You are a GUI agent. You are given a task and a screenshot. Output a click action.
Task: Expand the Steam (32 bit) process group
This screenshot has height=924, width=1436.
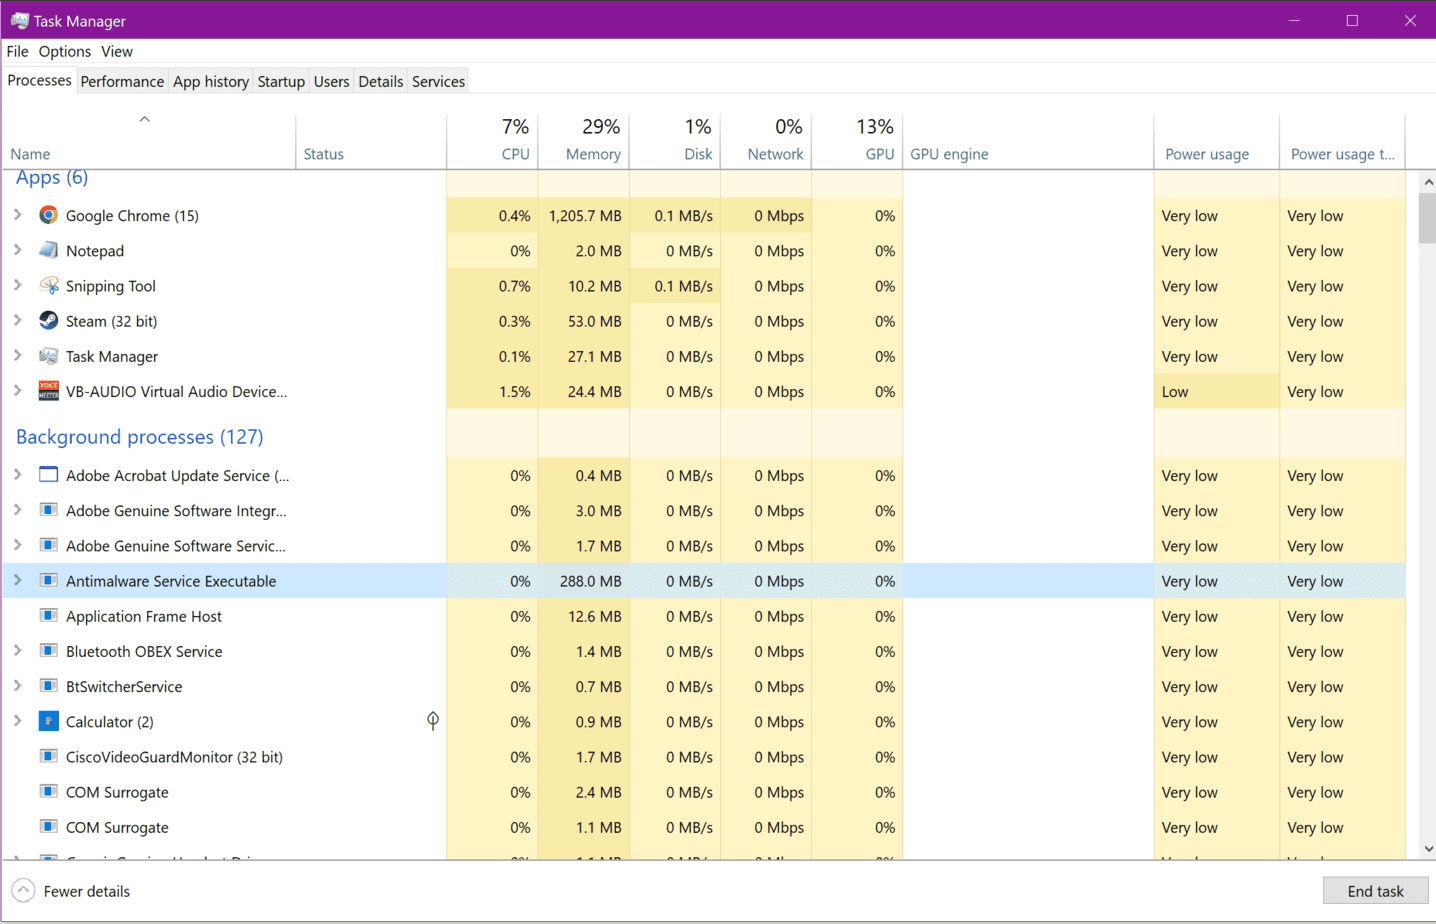click(x=18, y=321)
